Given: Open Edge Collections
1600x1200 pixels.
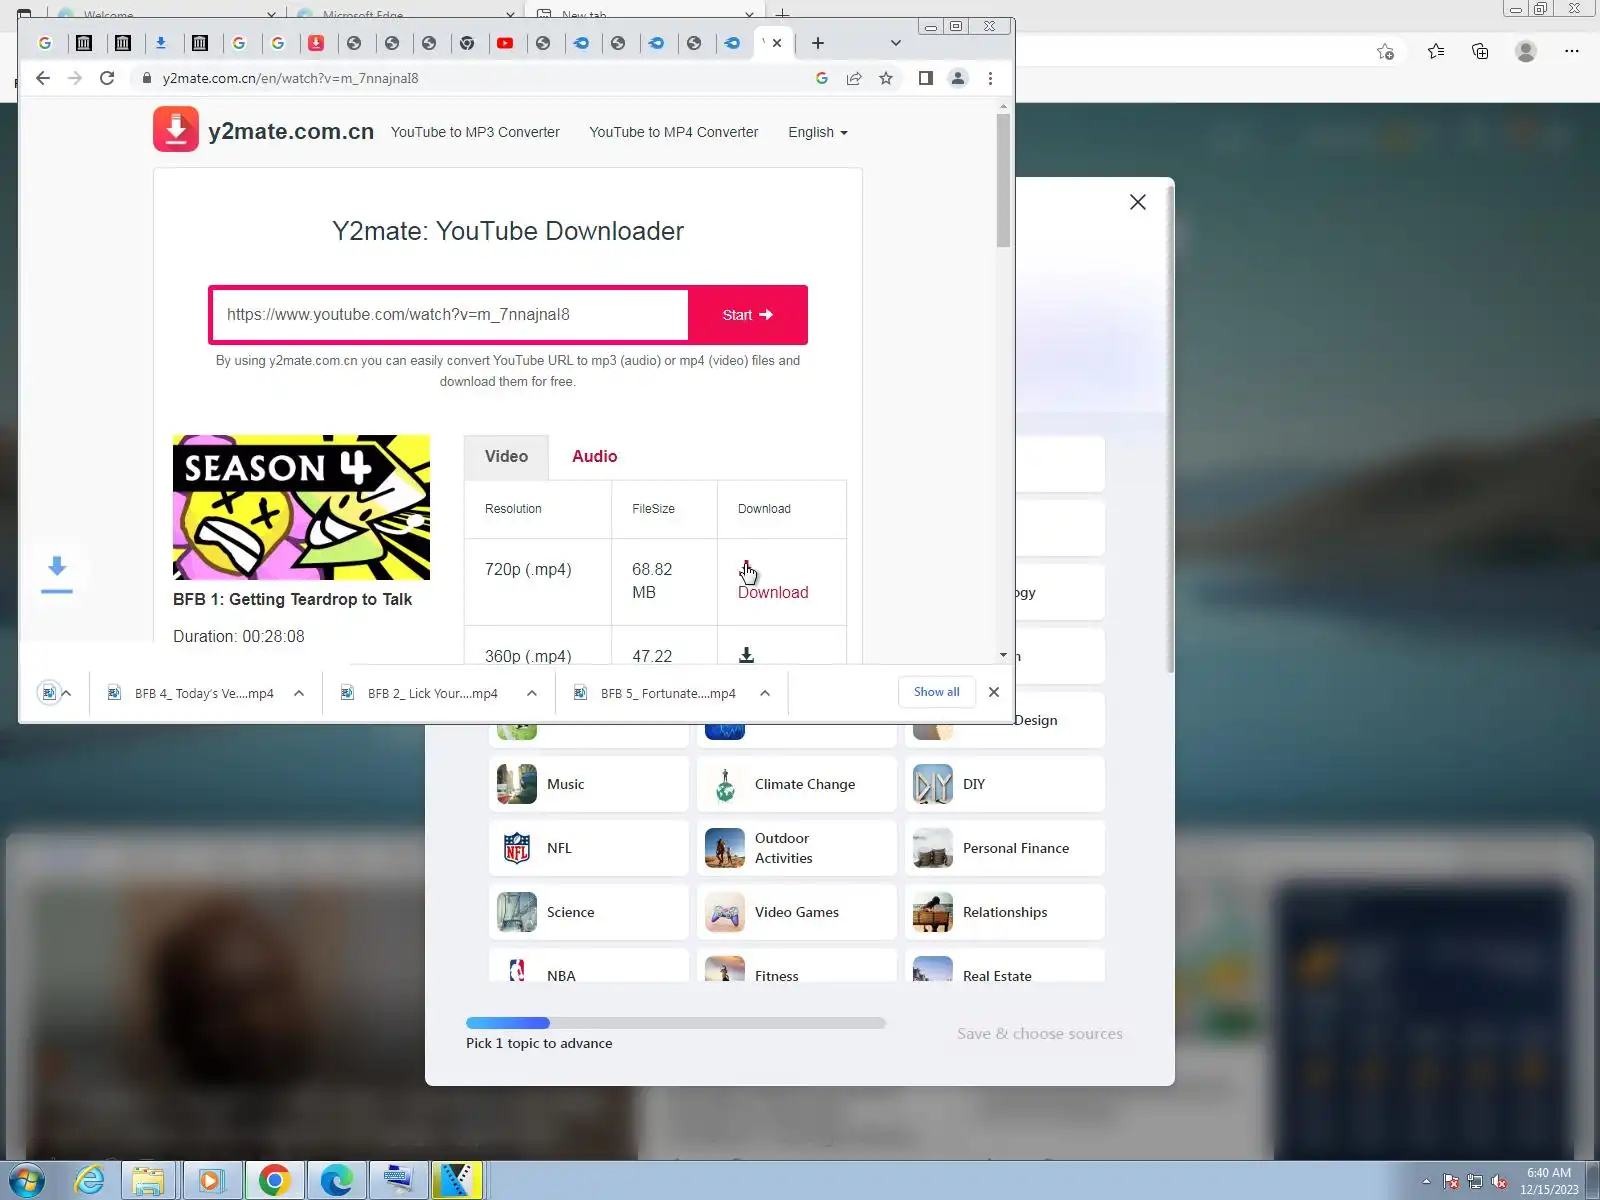Looking at the screenshot, I should coord(1480,51).
